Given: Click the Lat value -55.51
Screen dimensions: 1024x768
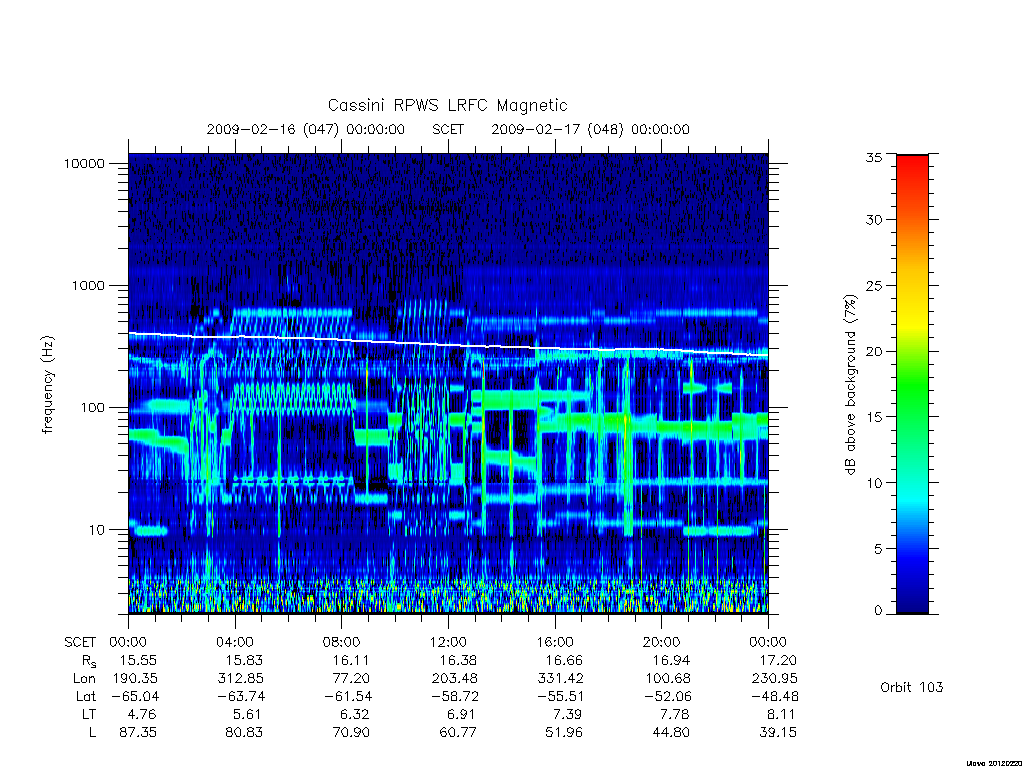Looking at the screenshot, I should [560, 696].
